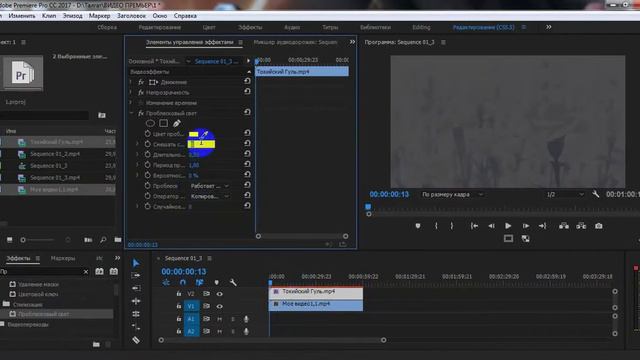Toggle lock on track A1
This screenshot has height=360, width=640.
tap(179, 319)
